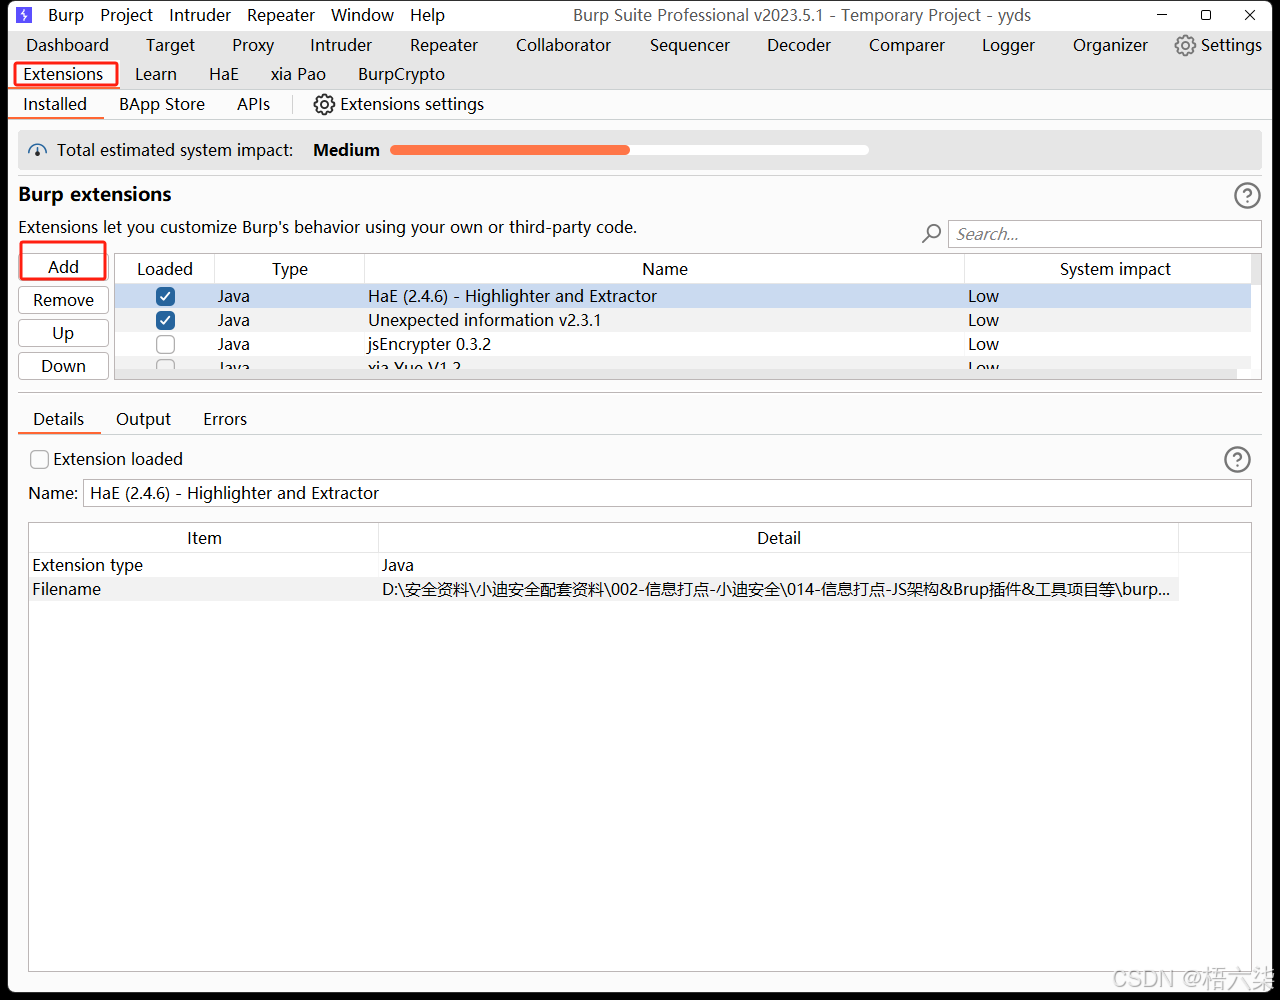
Task: Click the Filename row
Action: 604,589
